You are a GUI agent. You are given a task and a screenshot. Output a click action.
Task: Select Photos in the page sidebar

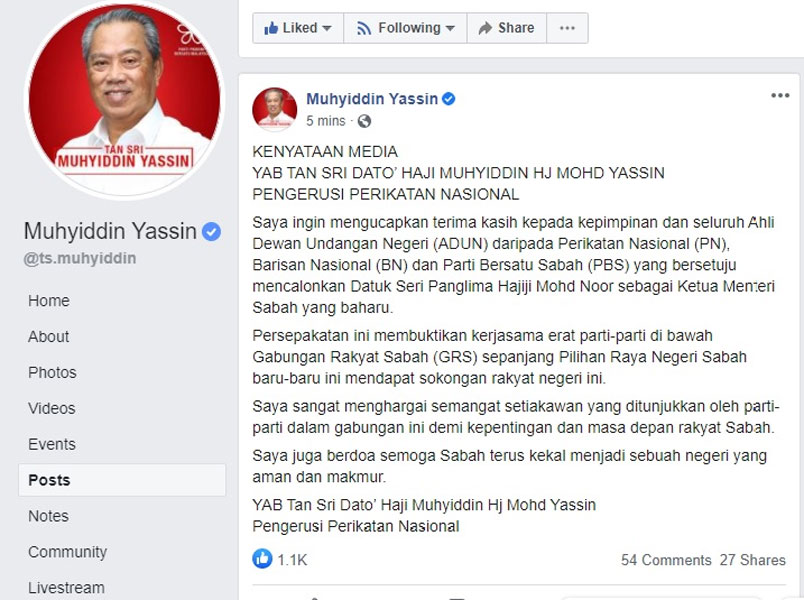52,372
